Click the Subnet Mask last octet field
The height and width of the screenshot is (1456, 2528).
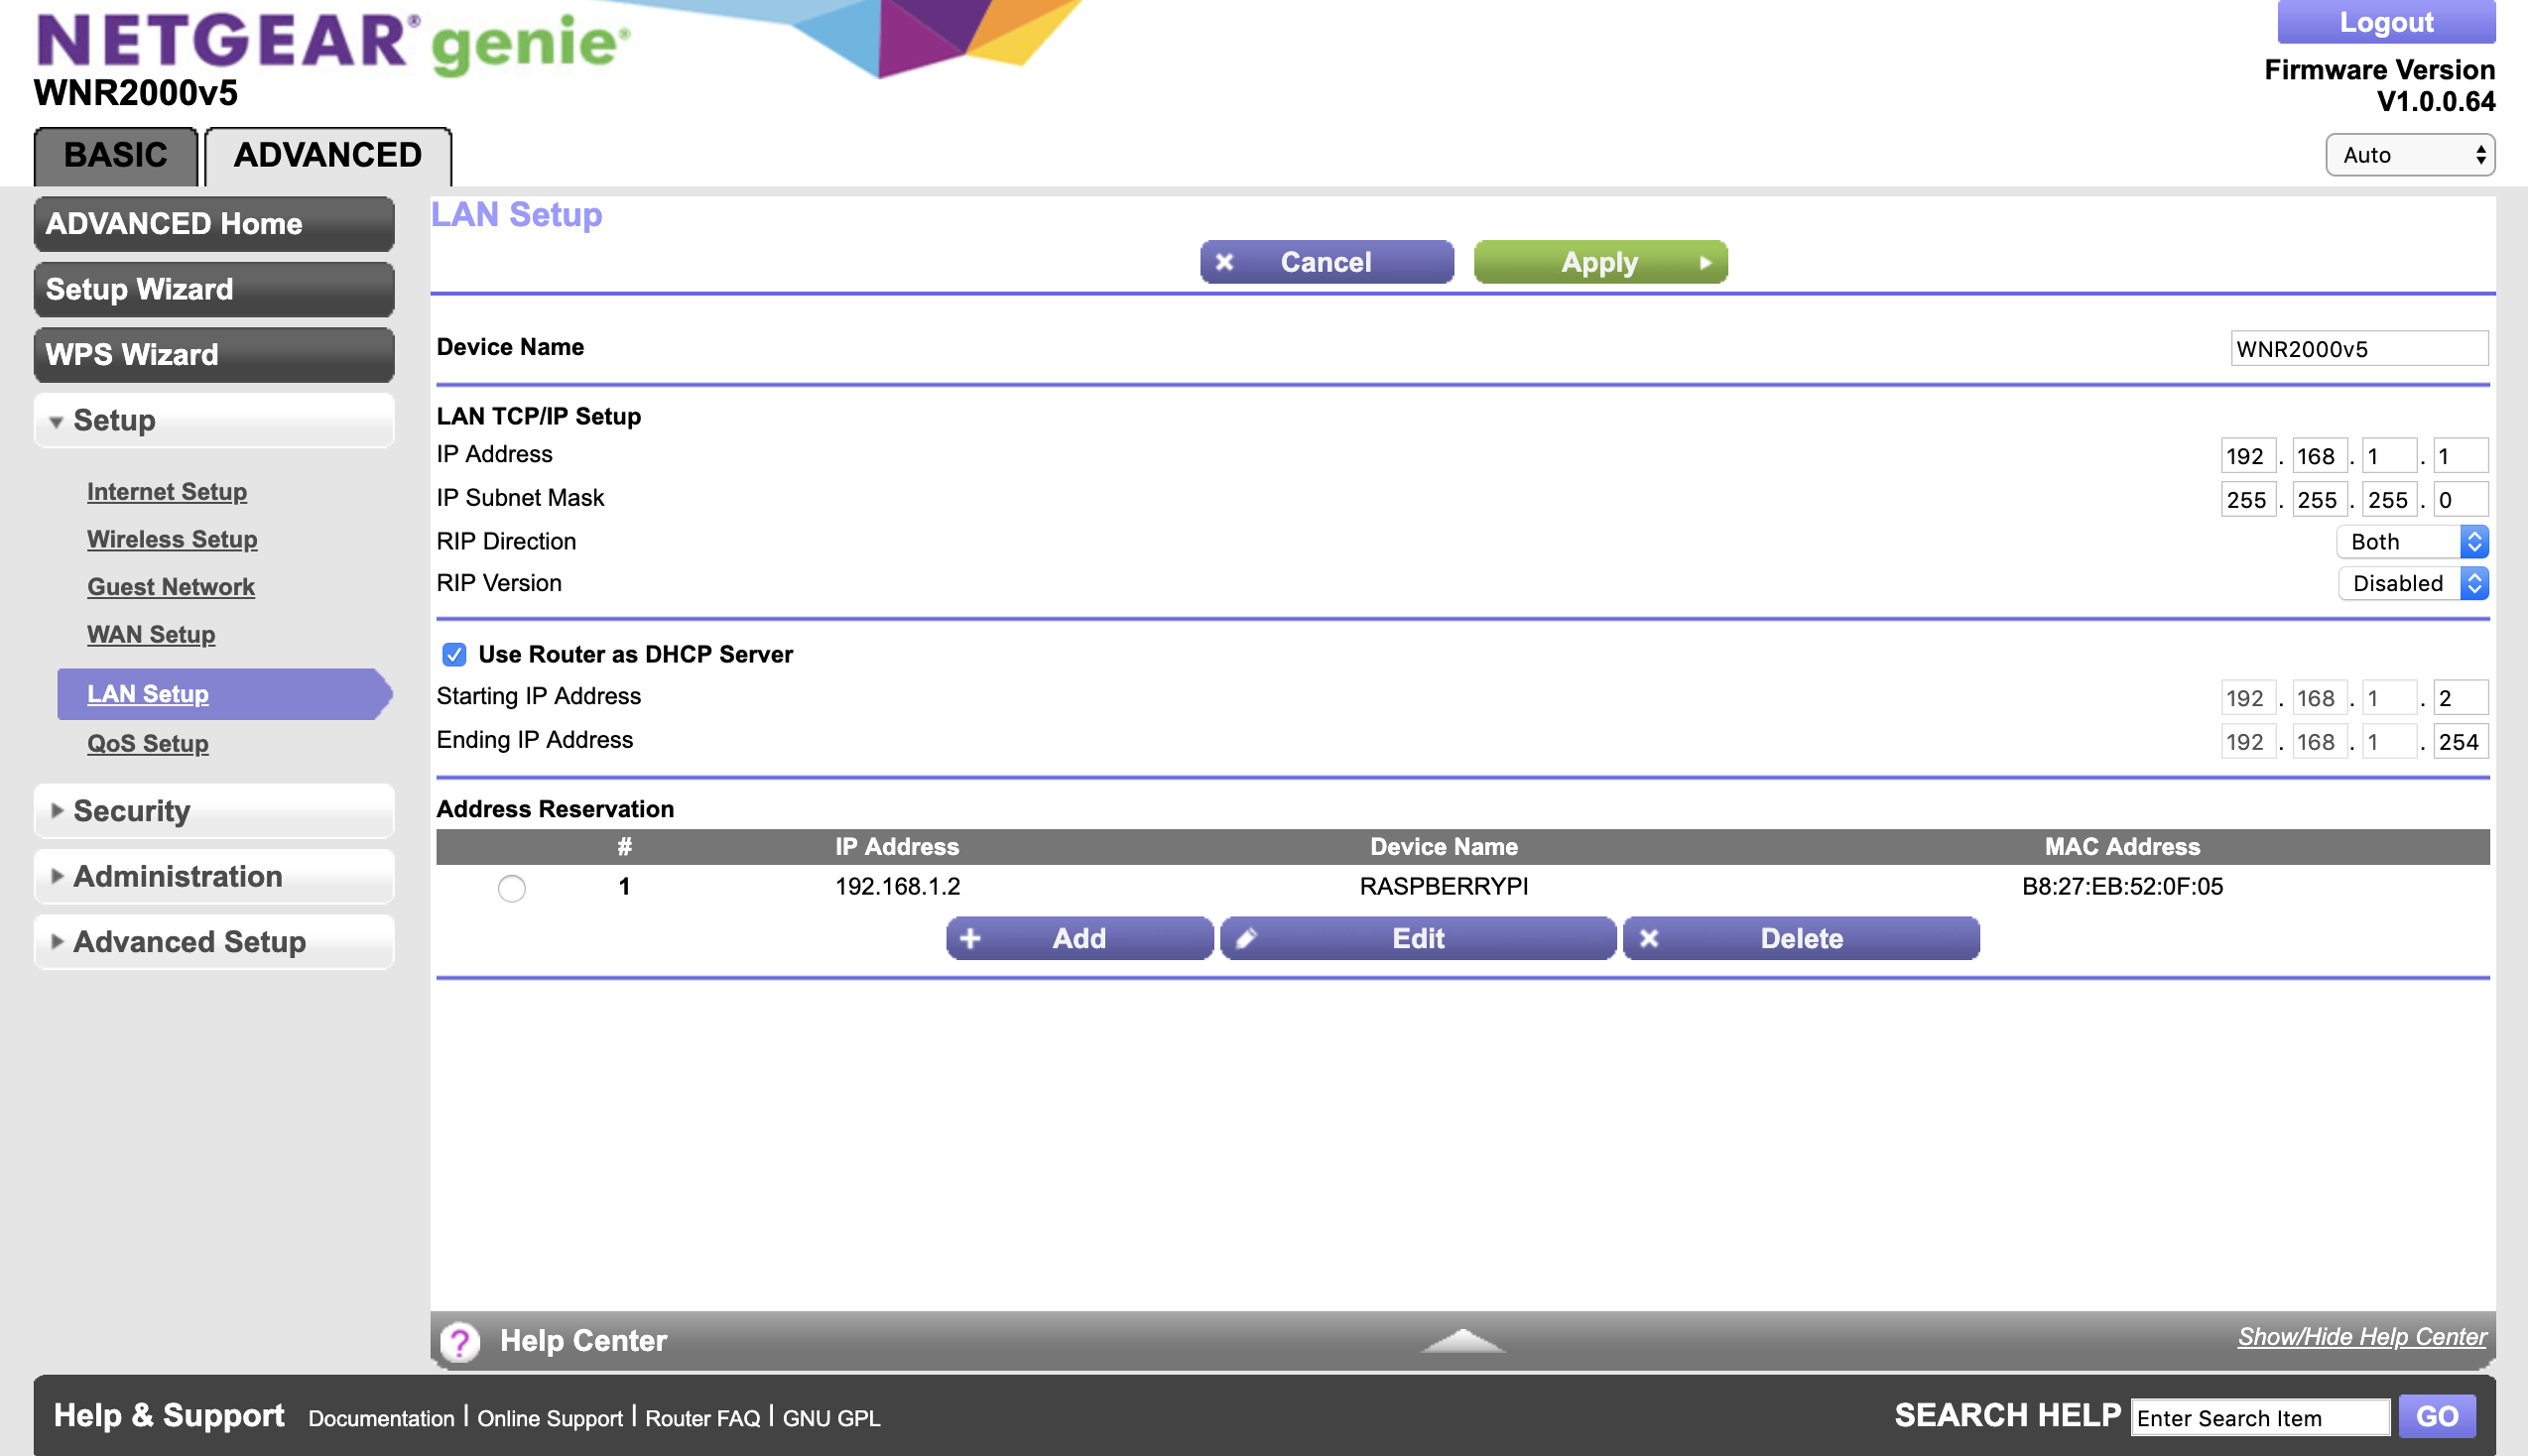2460,500
